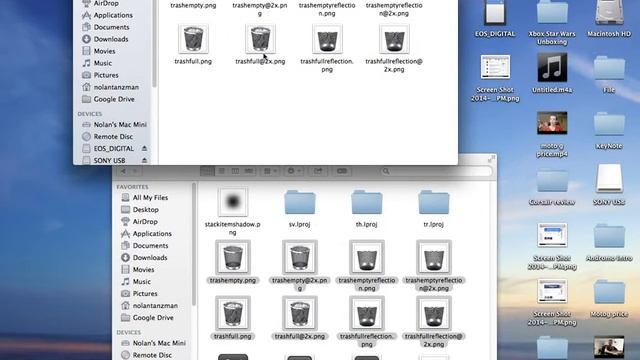The width and height of the screenshot is (640, 360).
Task: Focus the search field in lower Finder window
Action: (436, 171)
